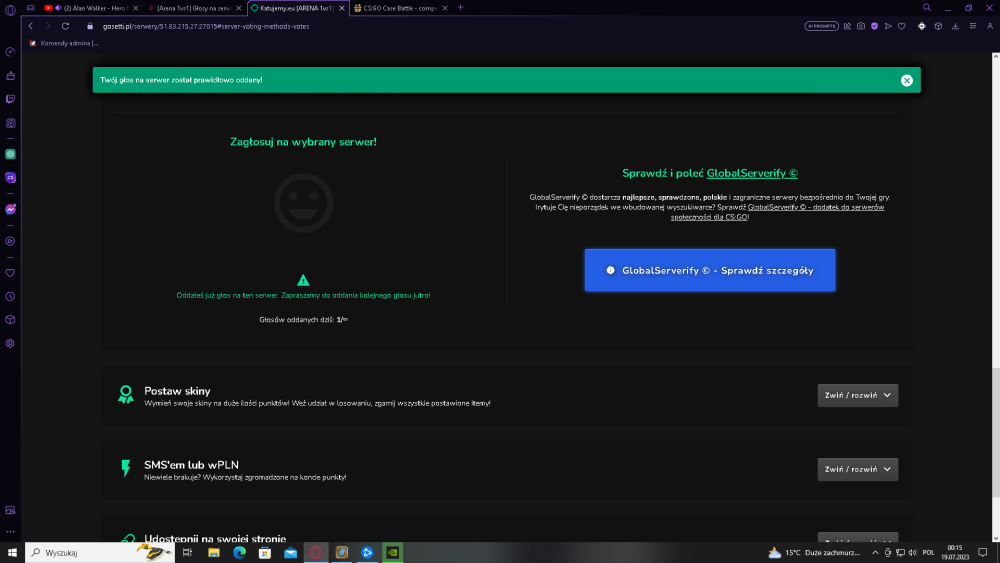This screenshot has width=1000, height=563.
Task: Click the address bar URL gosetti.pl
Action: click(206, 26)
